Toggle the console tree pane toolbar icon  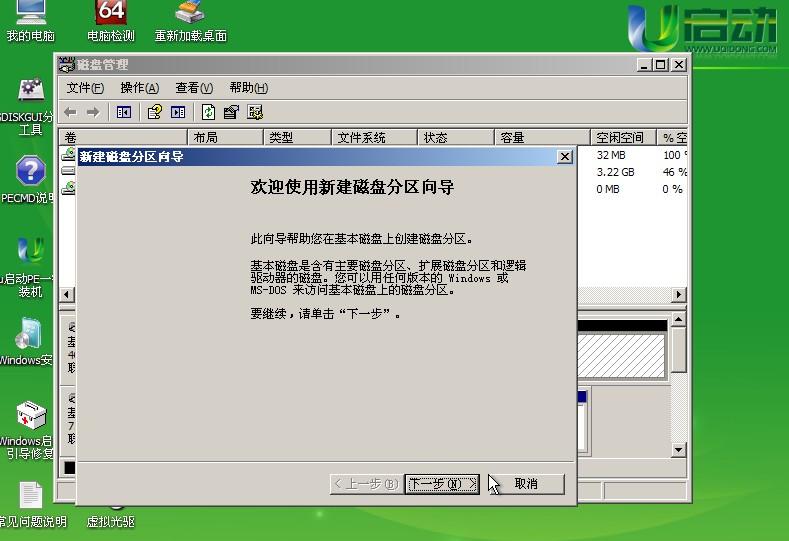pos(124,112)
